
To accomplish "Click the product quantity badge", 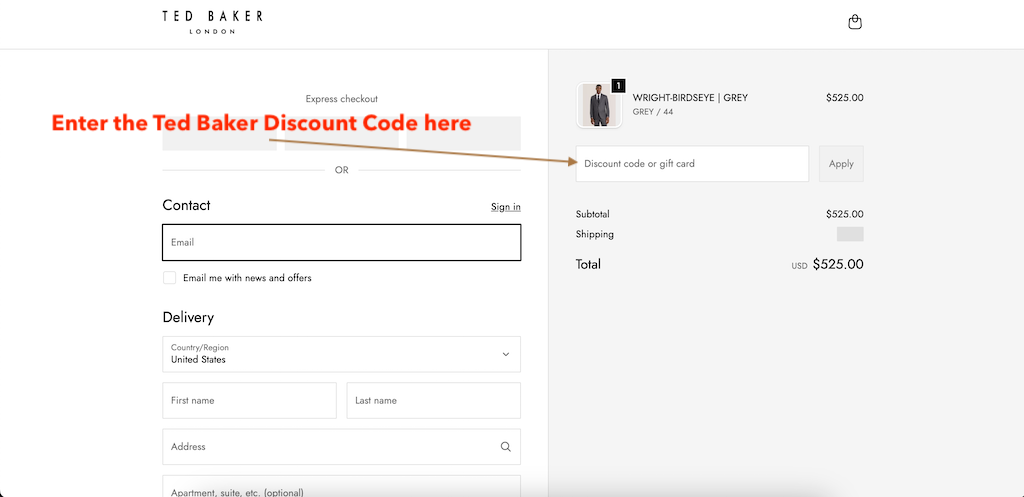I will coord(618,86).
